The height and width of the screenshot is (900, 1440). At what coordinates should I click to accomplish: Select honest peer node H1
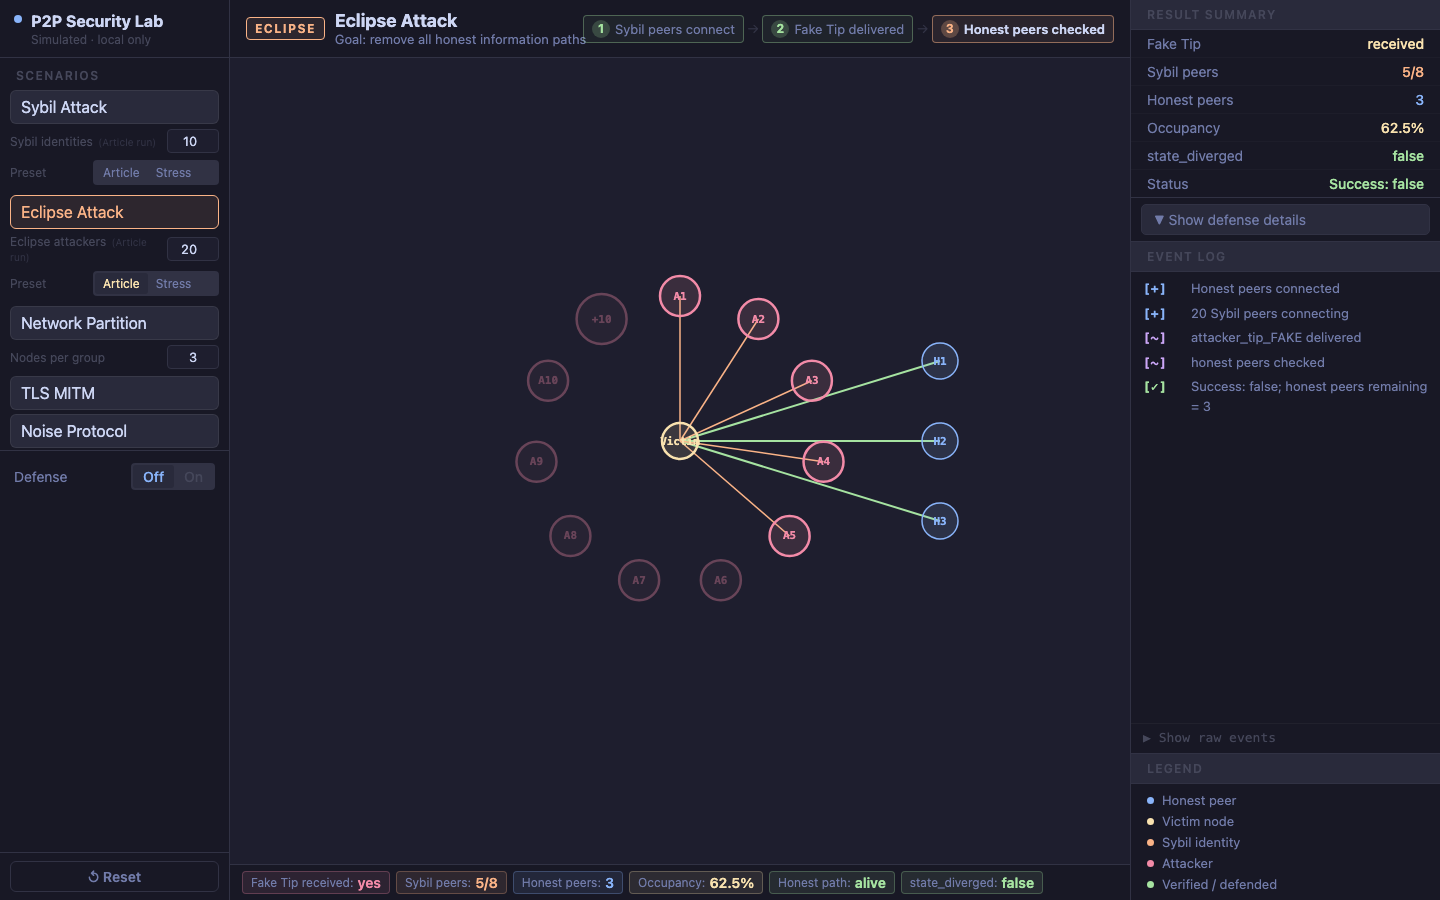click(940, 361)
